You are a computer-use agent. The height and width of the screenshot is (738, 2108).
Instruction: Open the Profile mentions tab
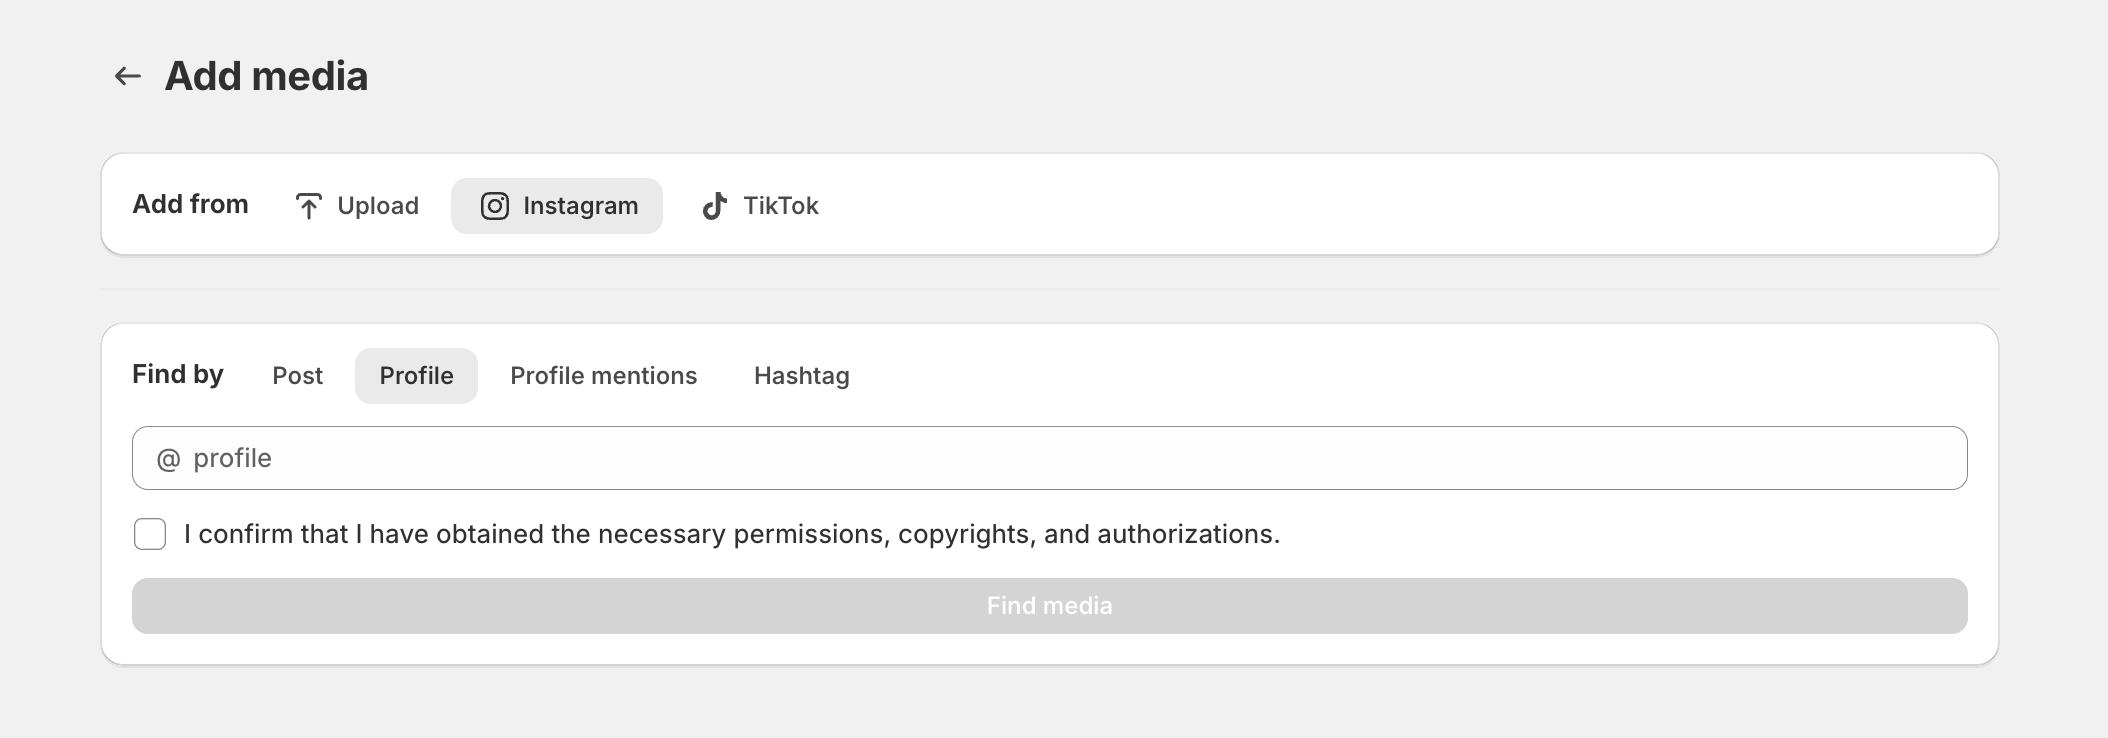click(x=603, y=376)
